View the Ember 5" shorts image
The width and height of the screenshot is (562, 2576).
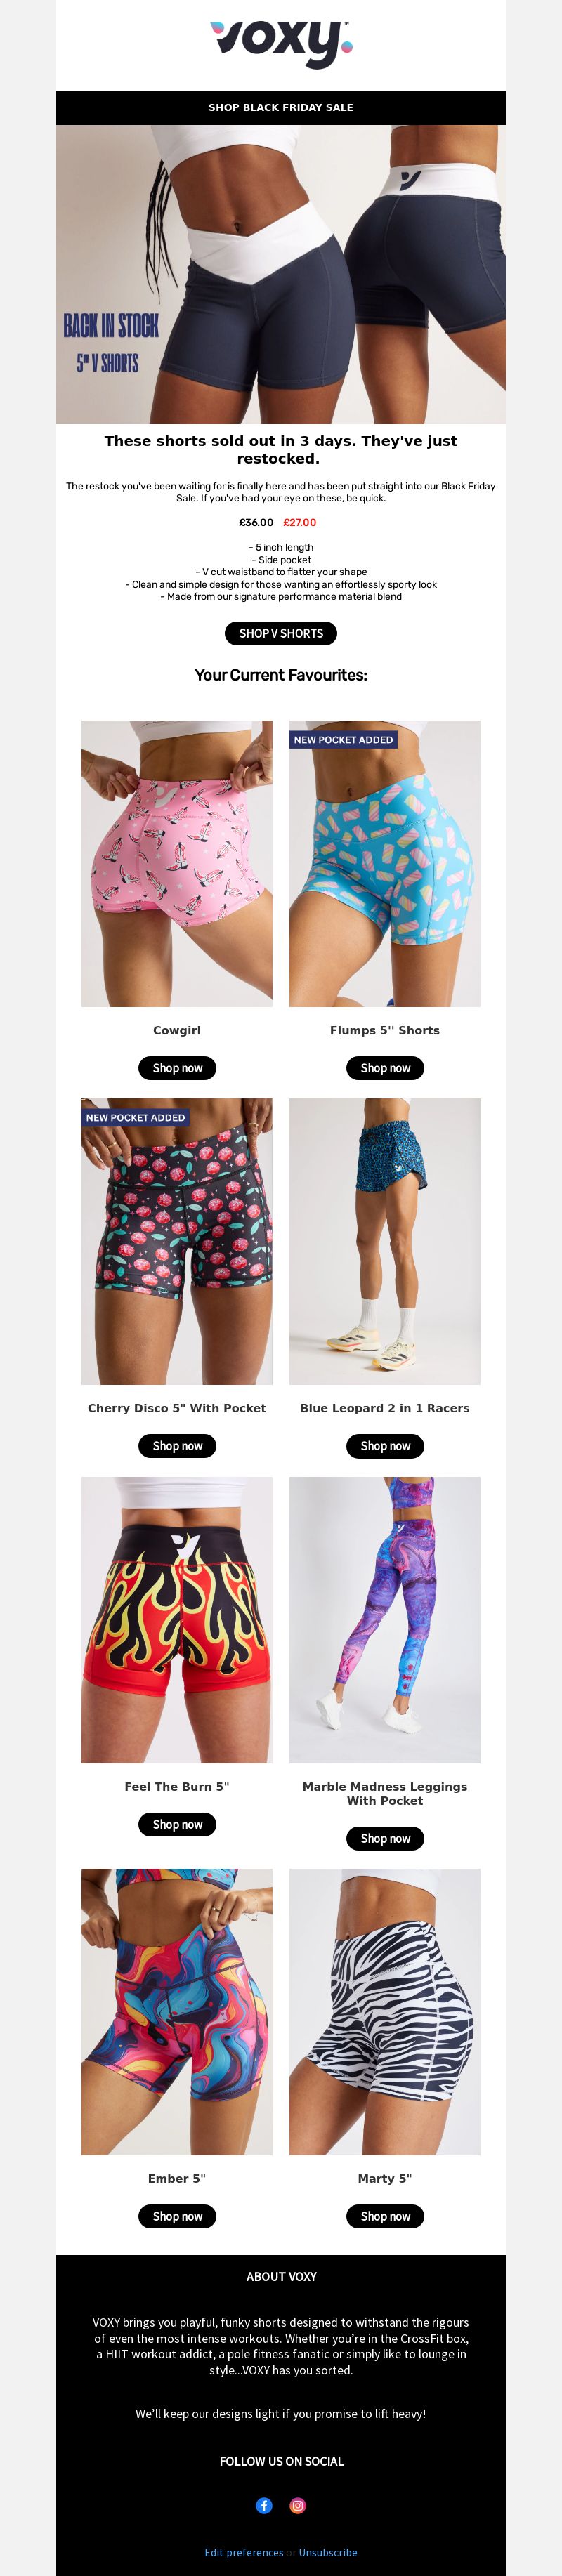(177, 2011)
